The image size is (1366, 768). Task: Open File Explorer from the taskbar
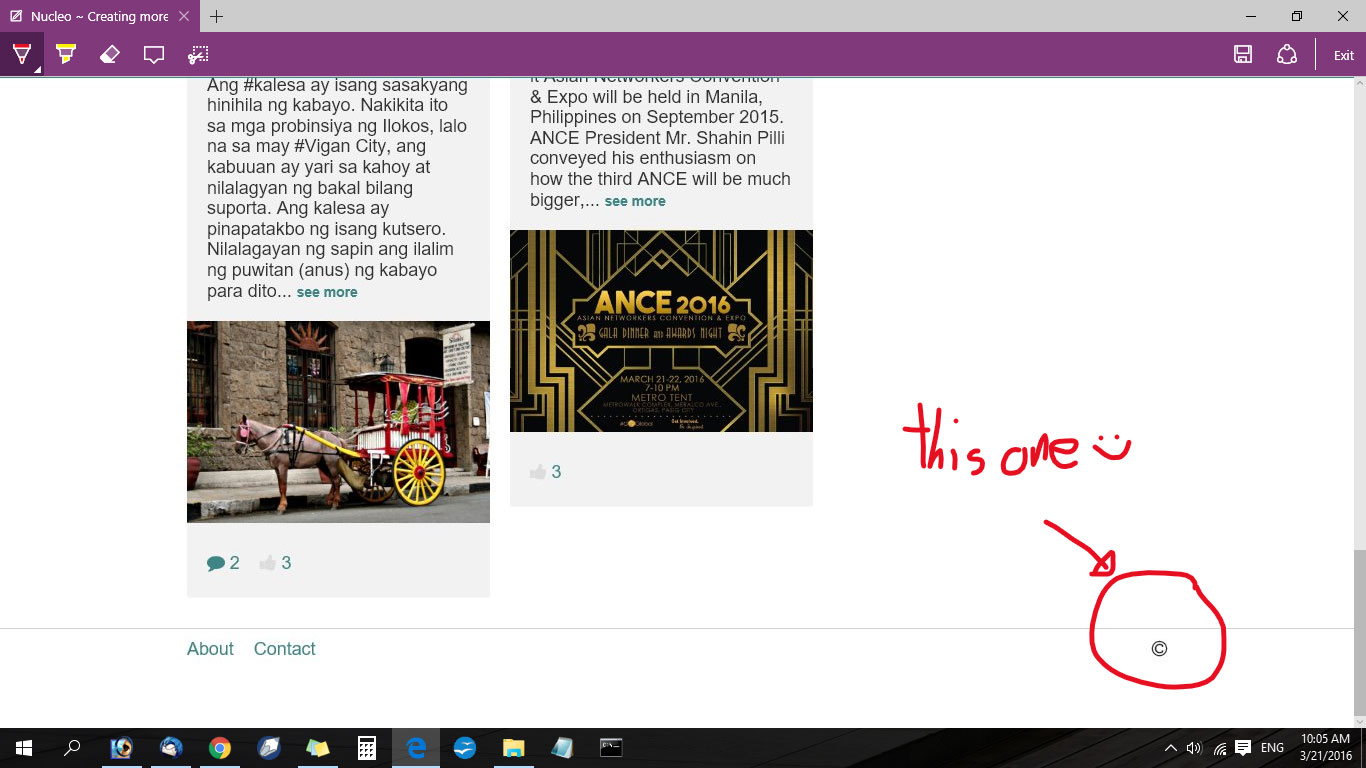513,748
